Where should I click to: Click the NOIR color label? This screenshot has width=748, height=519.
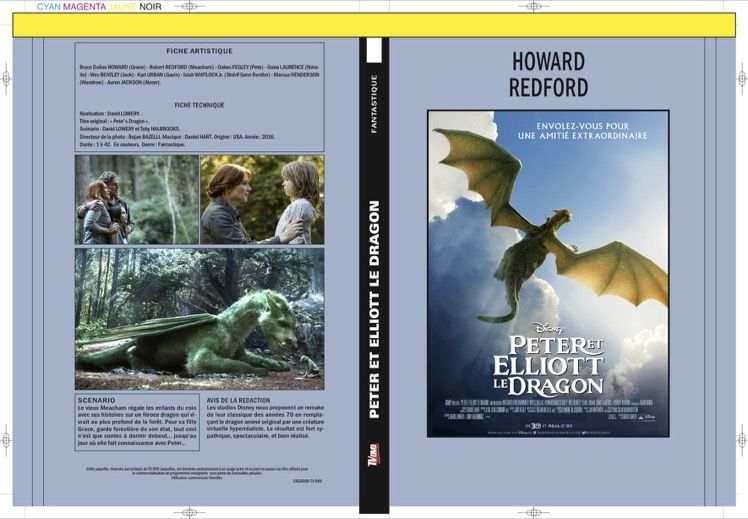[x=150, y=7]
